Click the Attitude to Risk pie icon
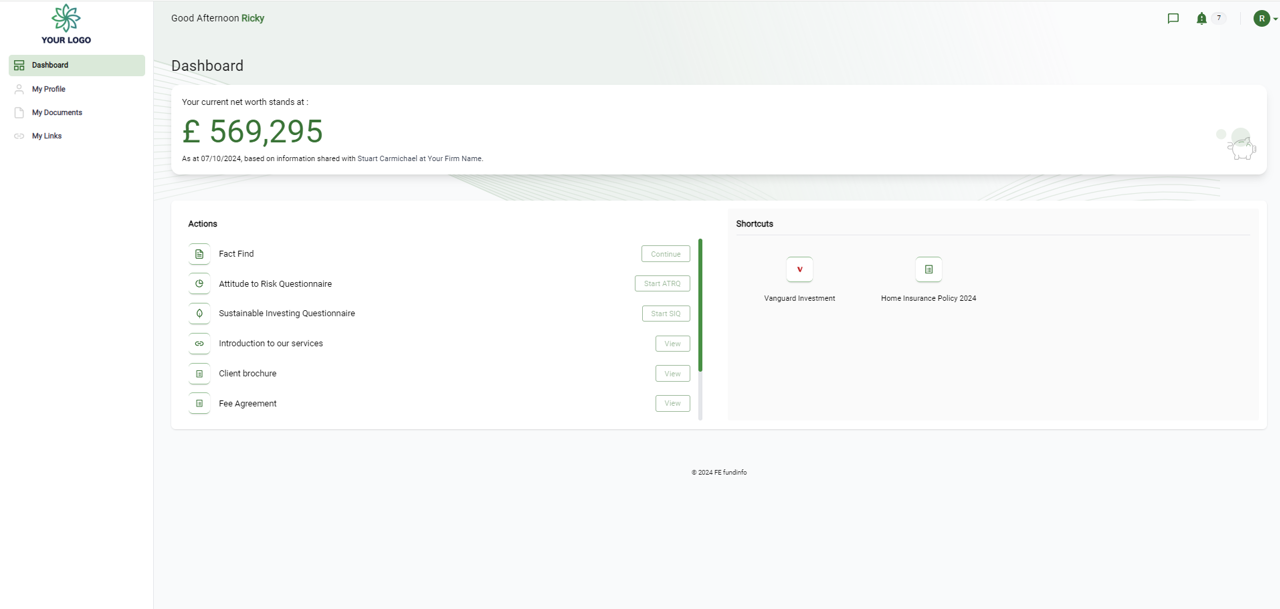This screenshot has height=609, width=1280. click(199, 284)
